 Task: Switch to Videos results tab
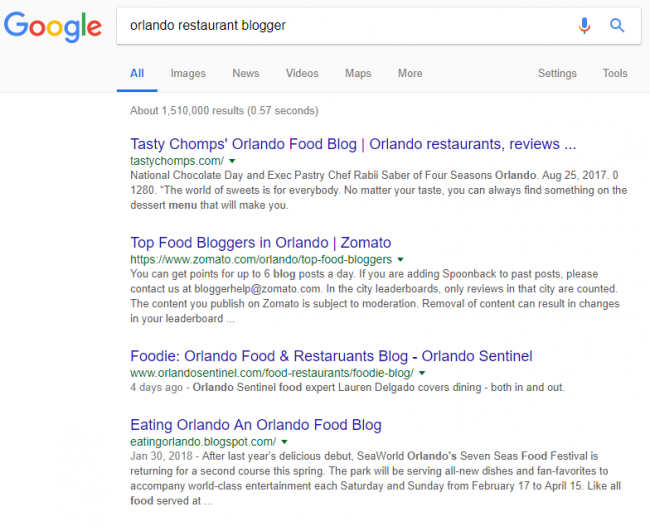tap(302, 73)
